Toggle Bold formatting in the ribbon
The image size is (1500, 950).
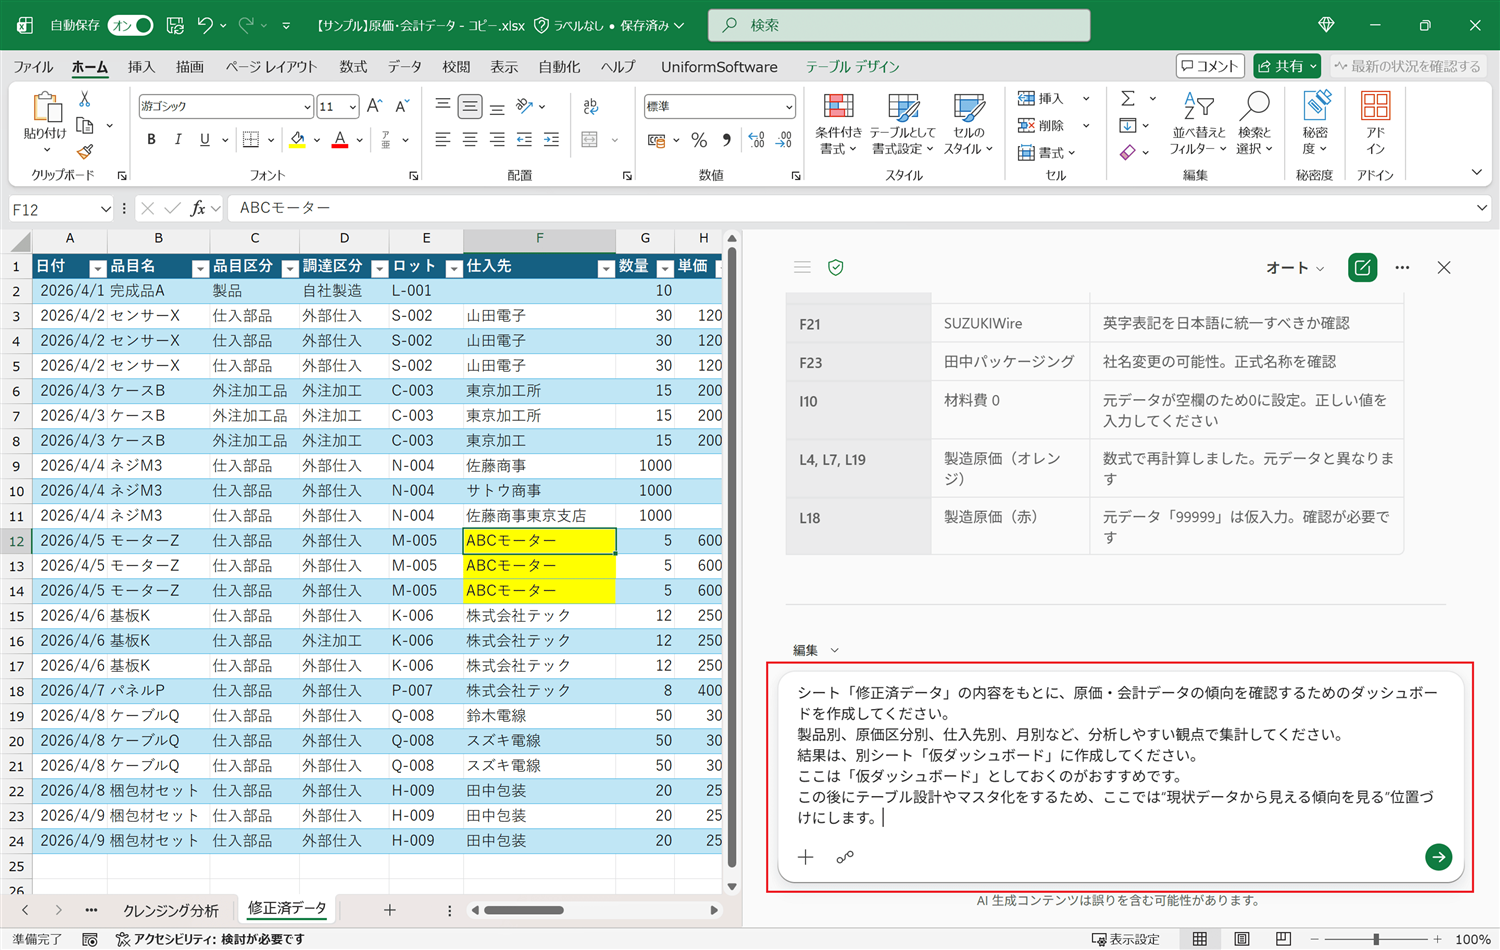tap(151, 140)
